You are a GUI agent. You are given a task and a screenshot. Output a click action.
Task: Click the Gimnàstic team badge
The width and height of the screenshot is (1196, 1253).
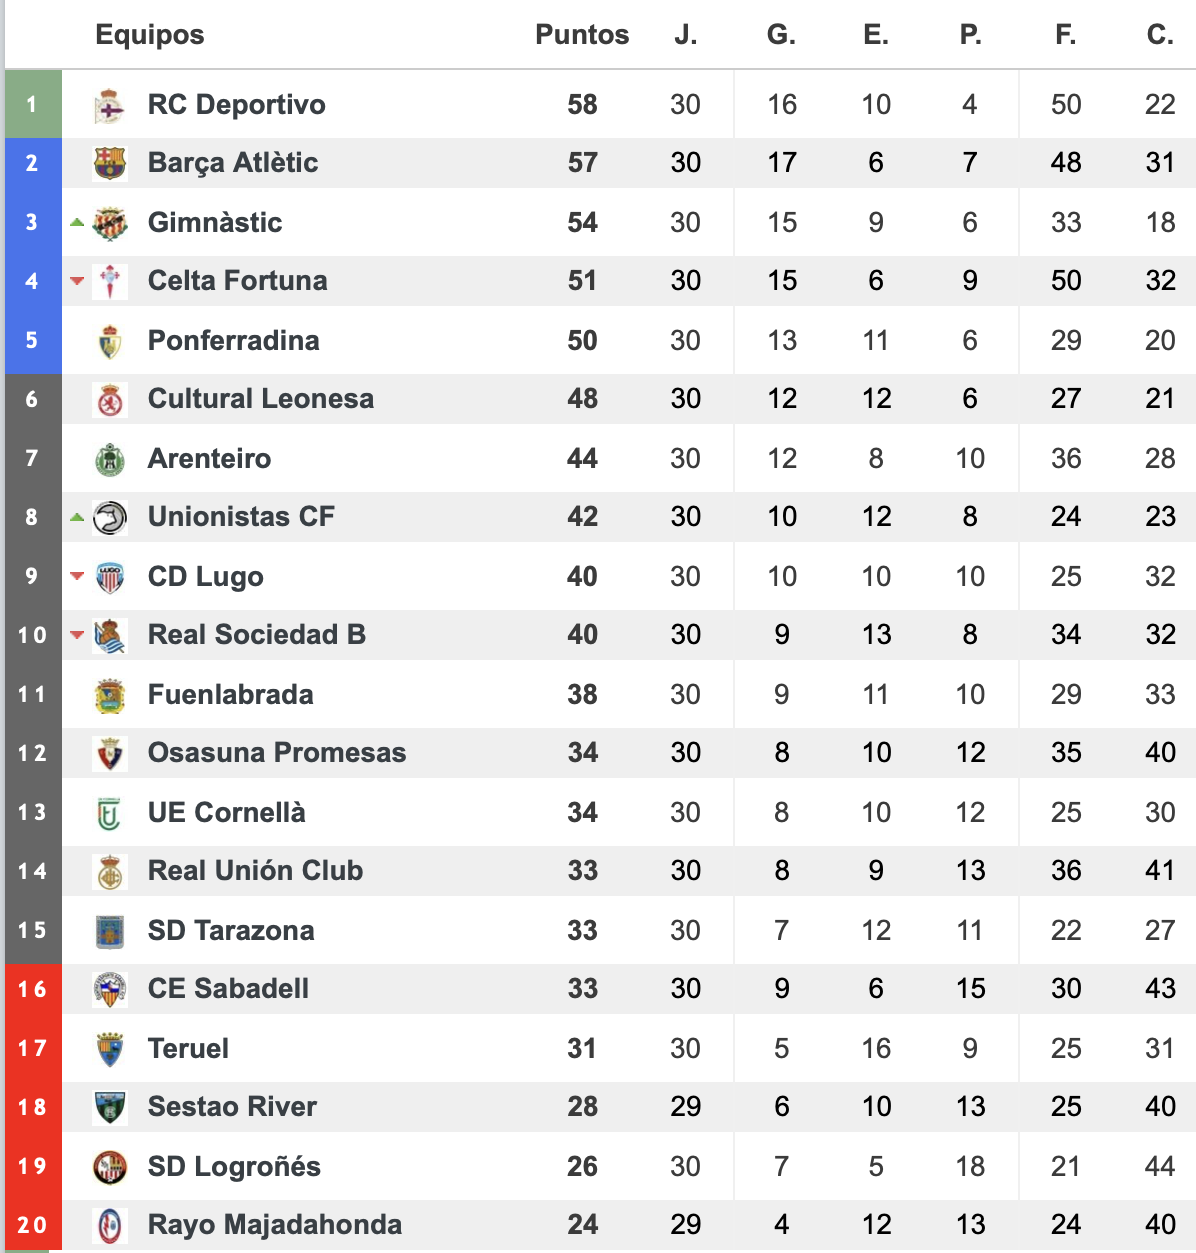click(110, 223)
